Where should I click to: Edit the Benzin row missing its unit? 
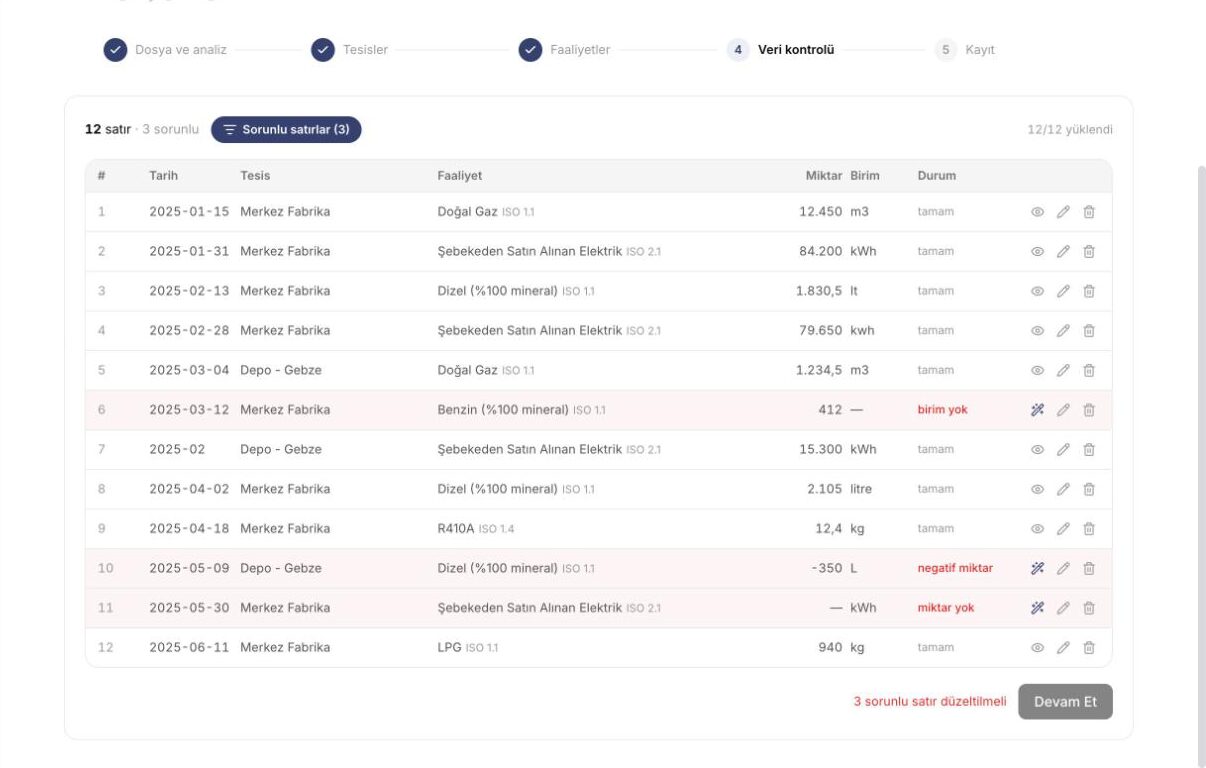pos(1063,410)
